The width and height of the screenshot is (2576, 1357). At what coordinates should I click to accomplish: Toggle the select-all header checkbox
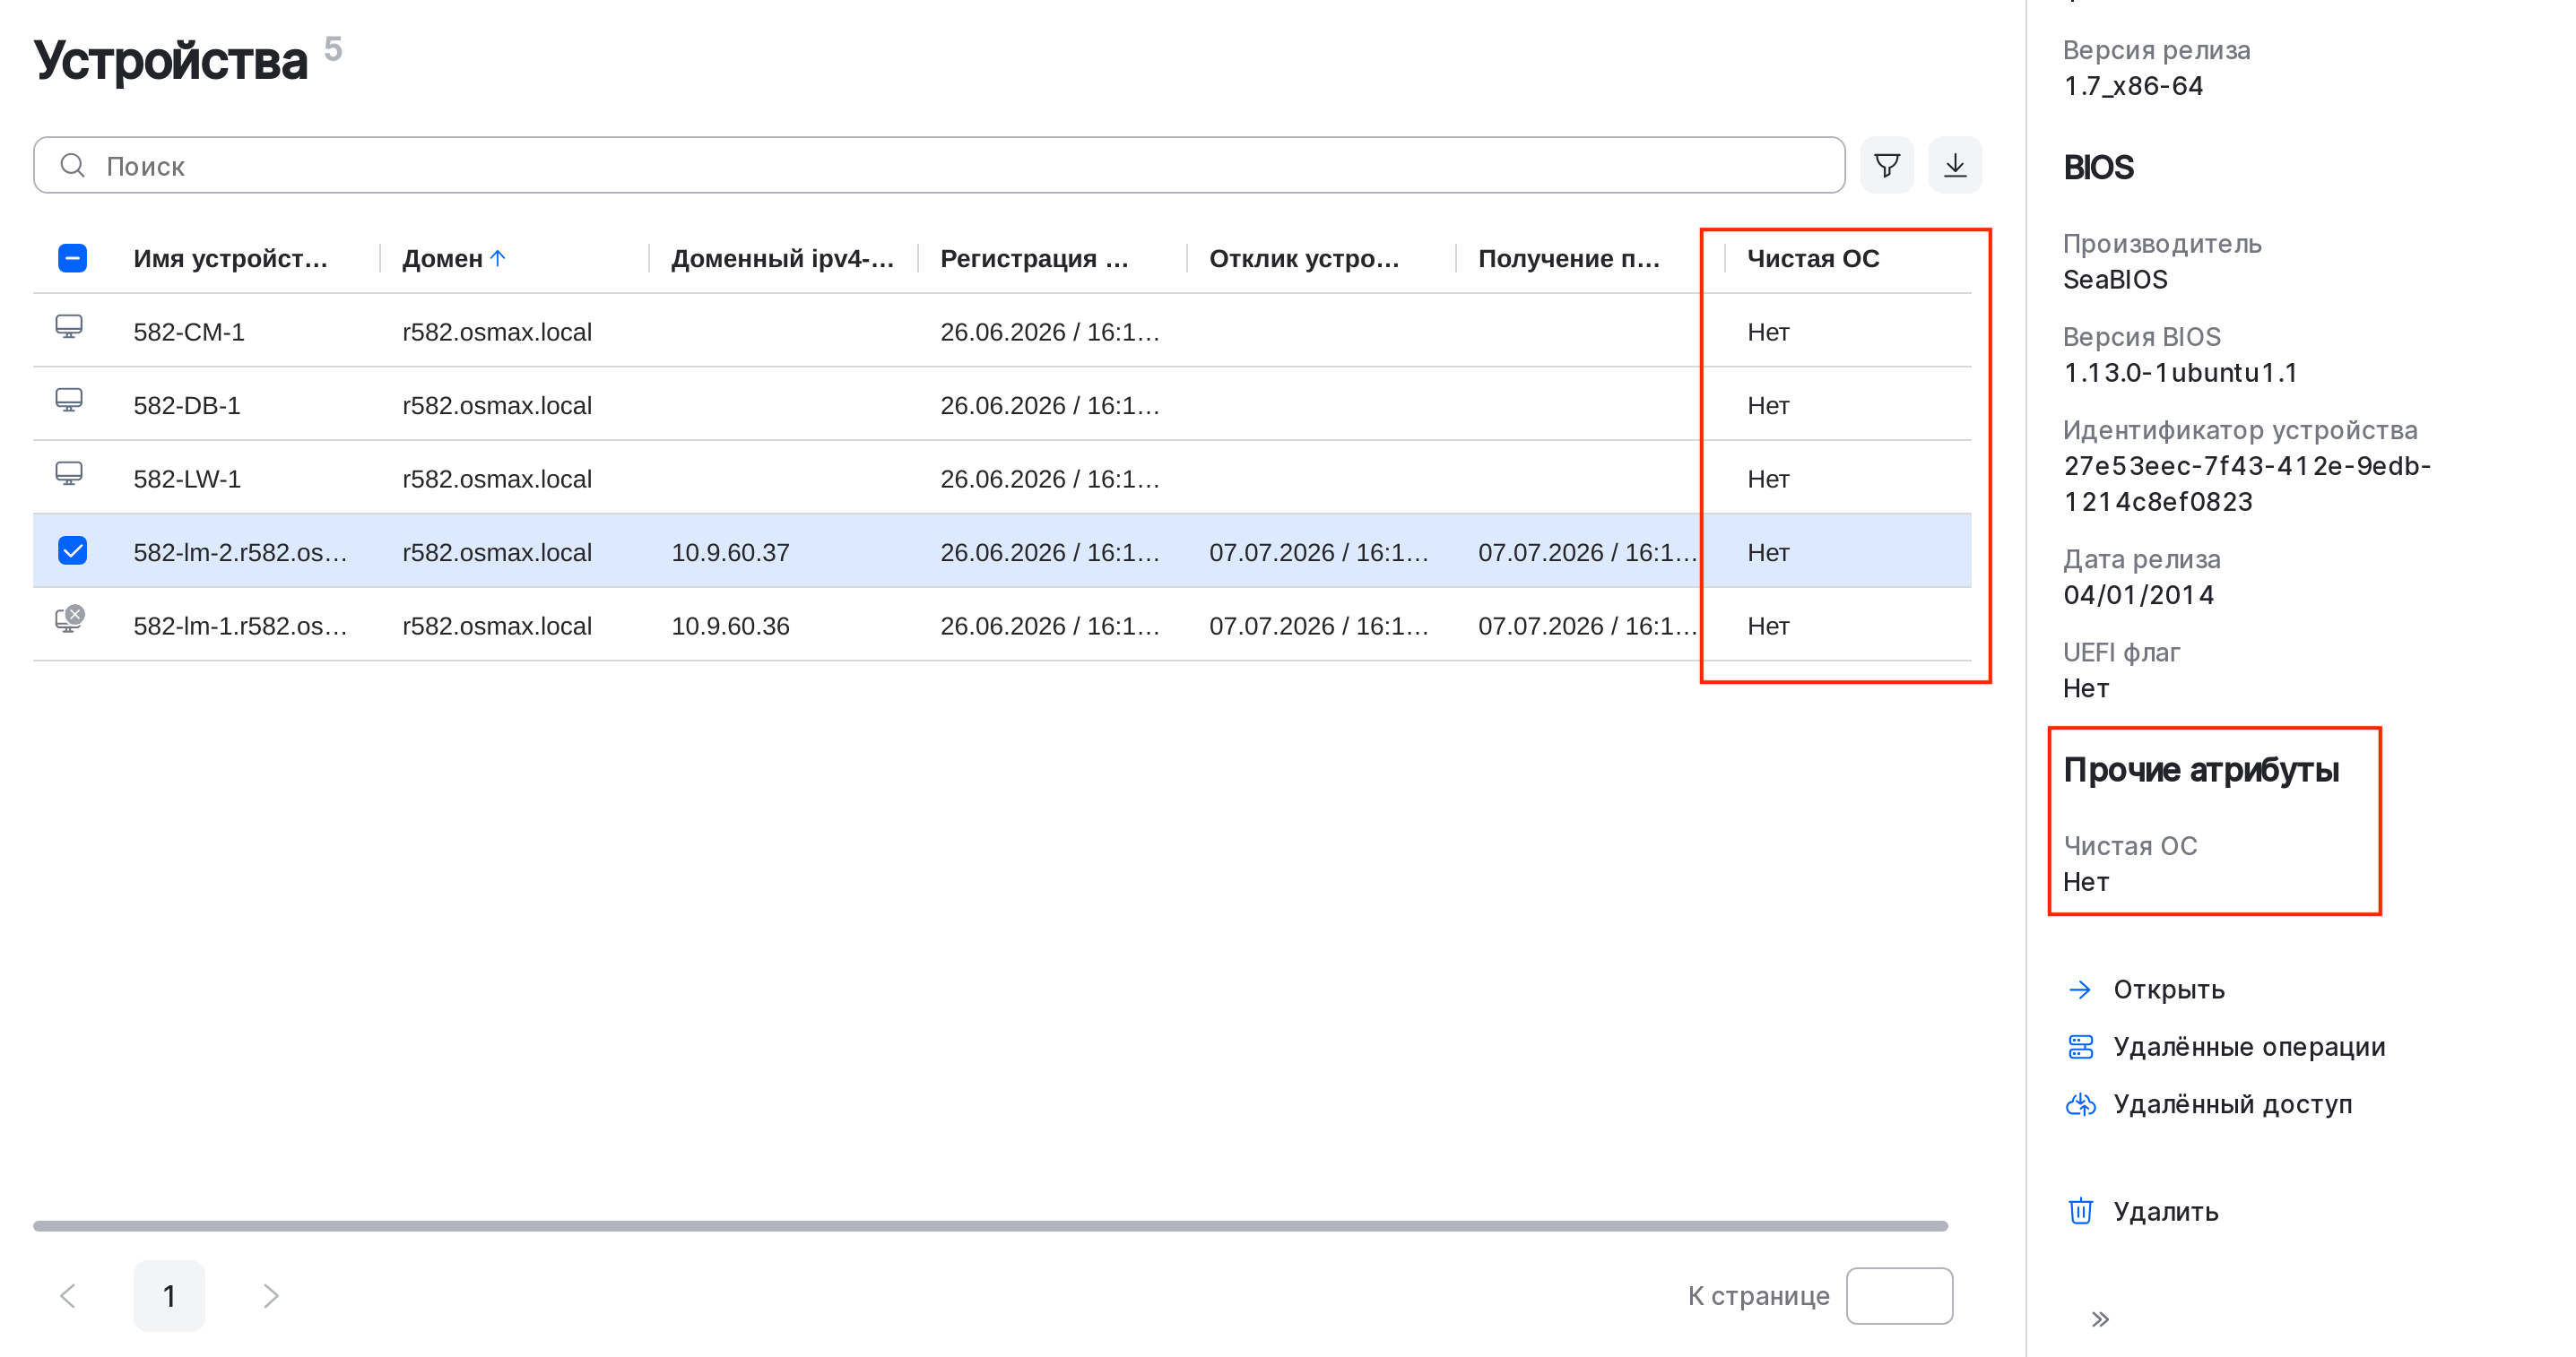coord(72,258)
